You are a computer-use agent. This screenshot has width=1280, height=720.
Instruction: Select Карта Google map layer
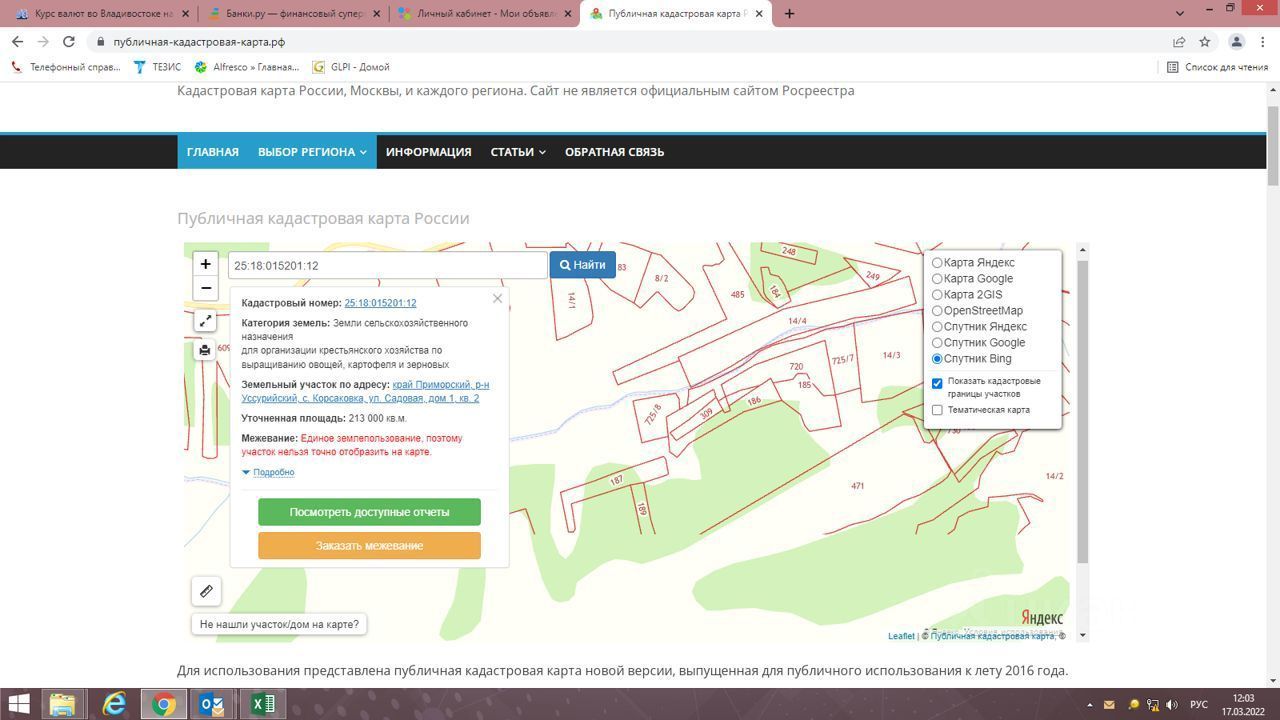point(937,279)
